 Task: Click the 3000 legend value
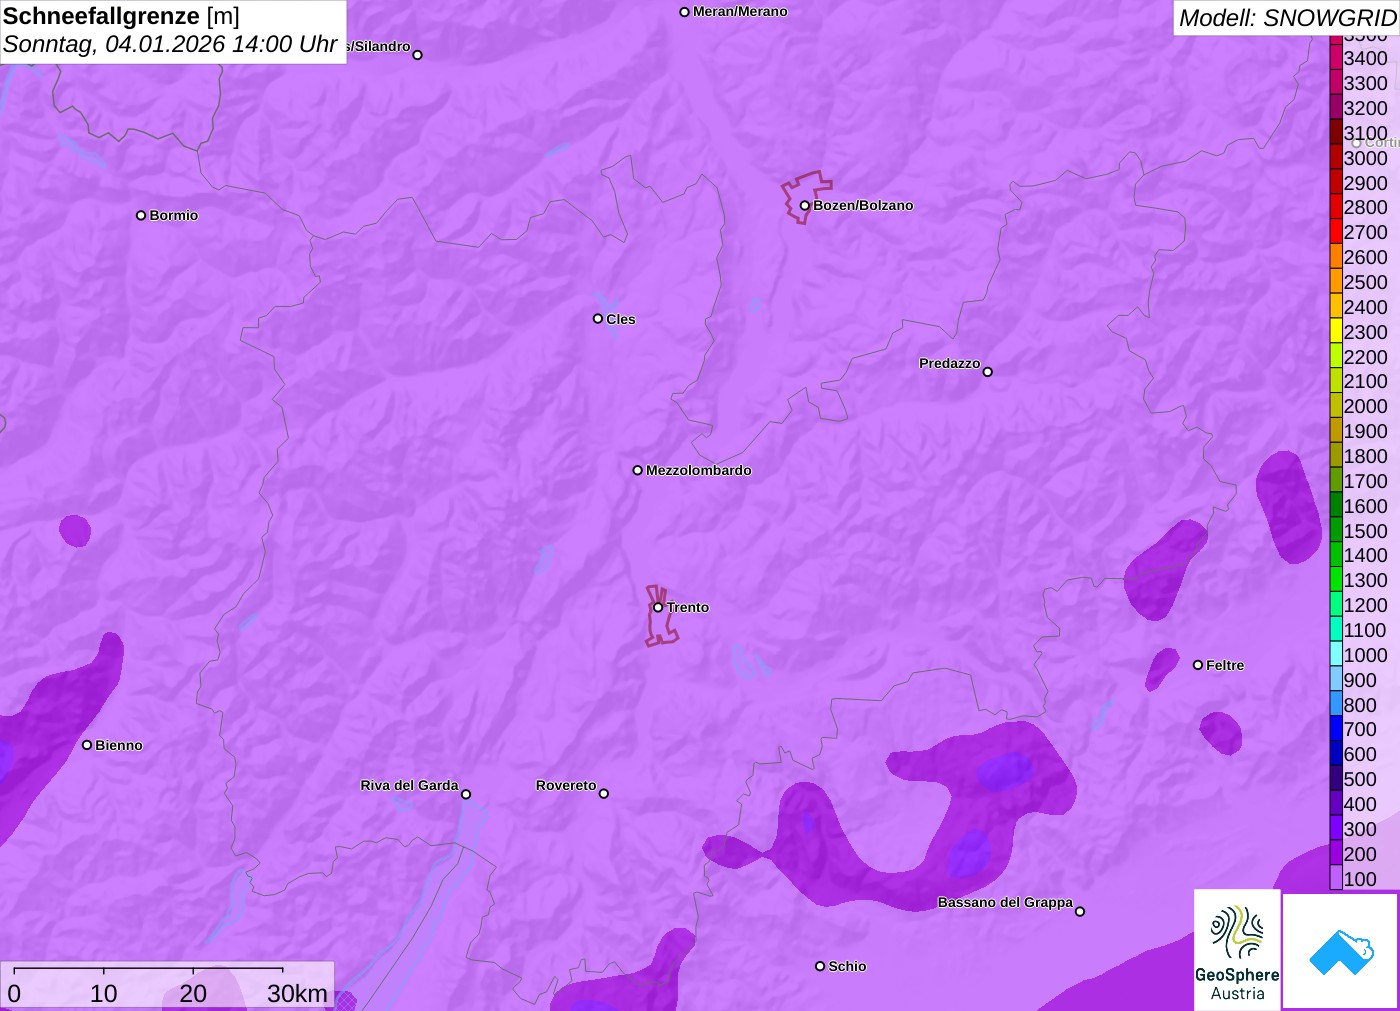coord(1365,158)
